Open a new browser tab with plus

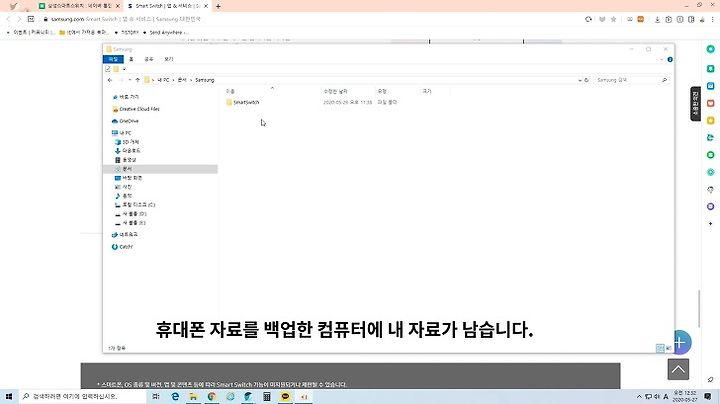(218, 6)
